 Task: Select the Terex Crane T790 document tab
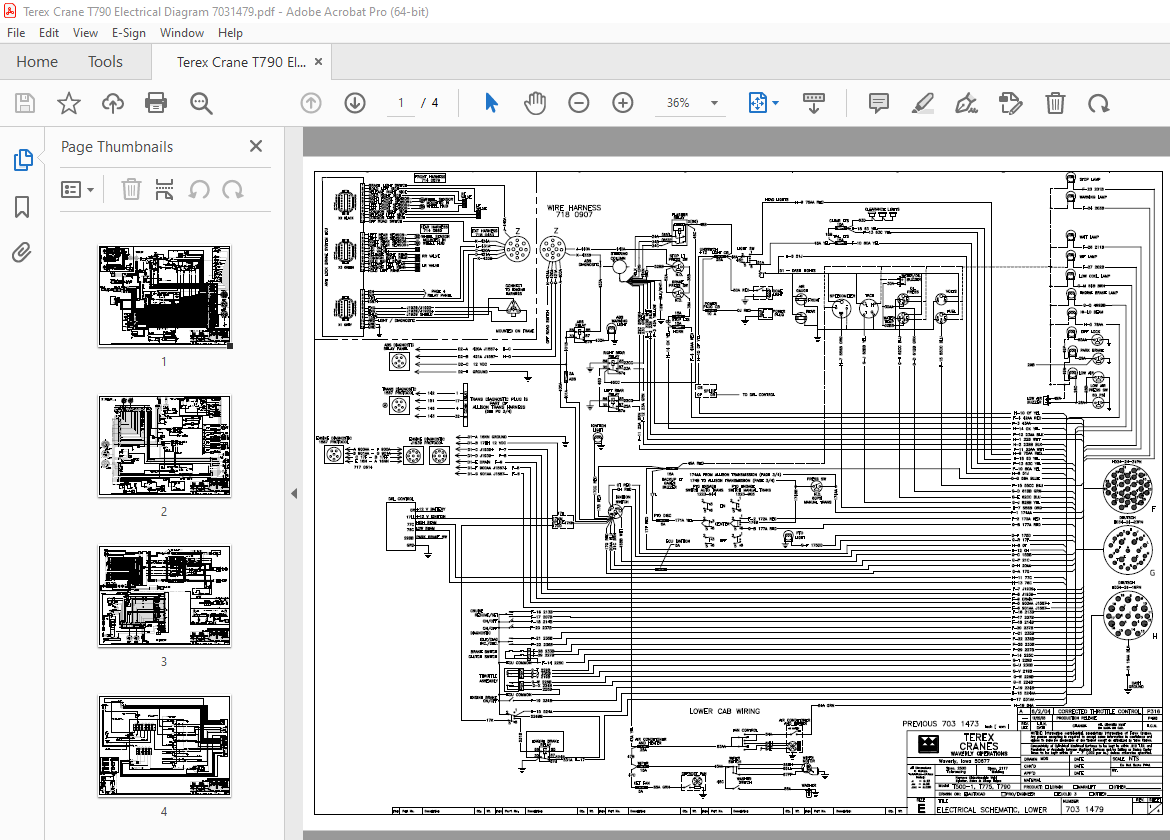point(241,62)
